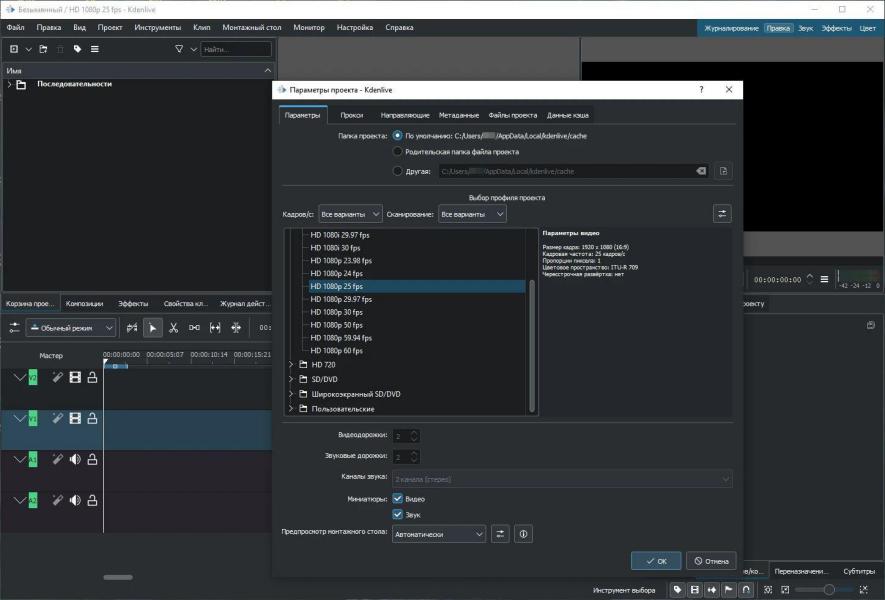Screen dimensions: 885x600
Task: Click the info icon beside Автоматически preview
Action: coord(523,534)
